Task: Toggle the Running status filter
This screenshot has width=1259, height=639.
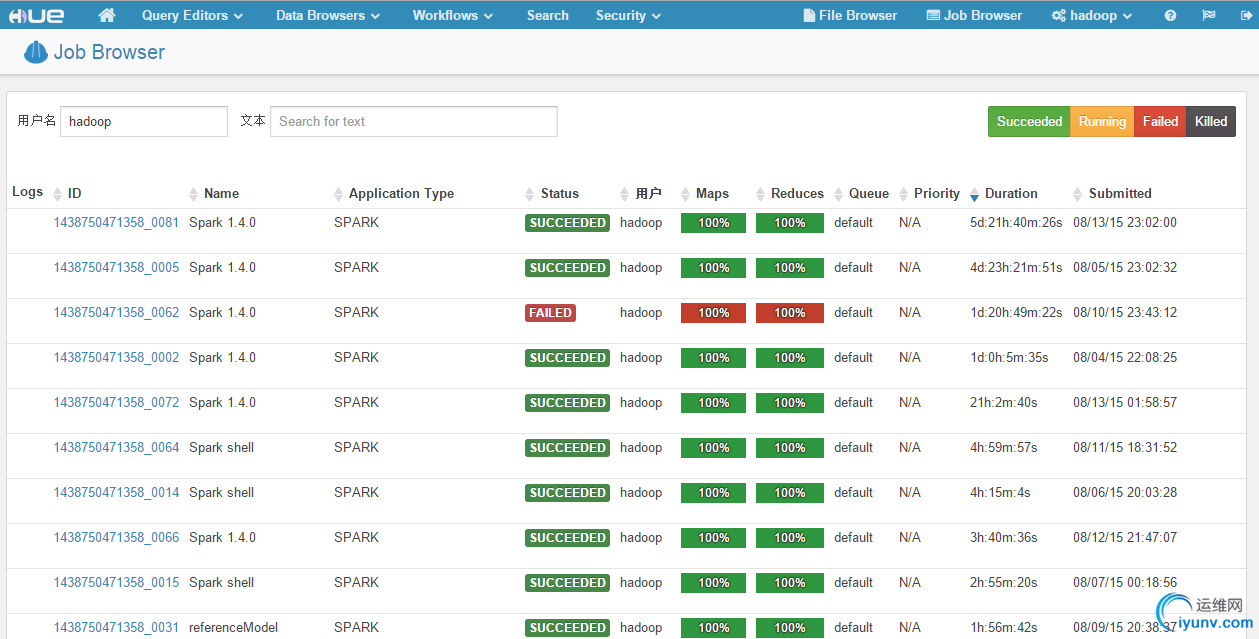Action: (1102, 121)
